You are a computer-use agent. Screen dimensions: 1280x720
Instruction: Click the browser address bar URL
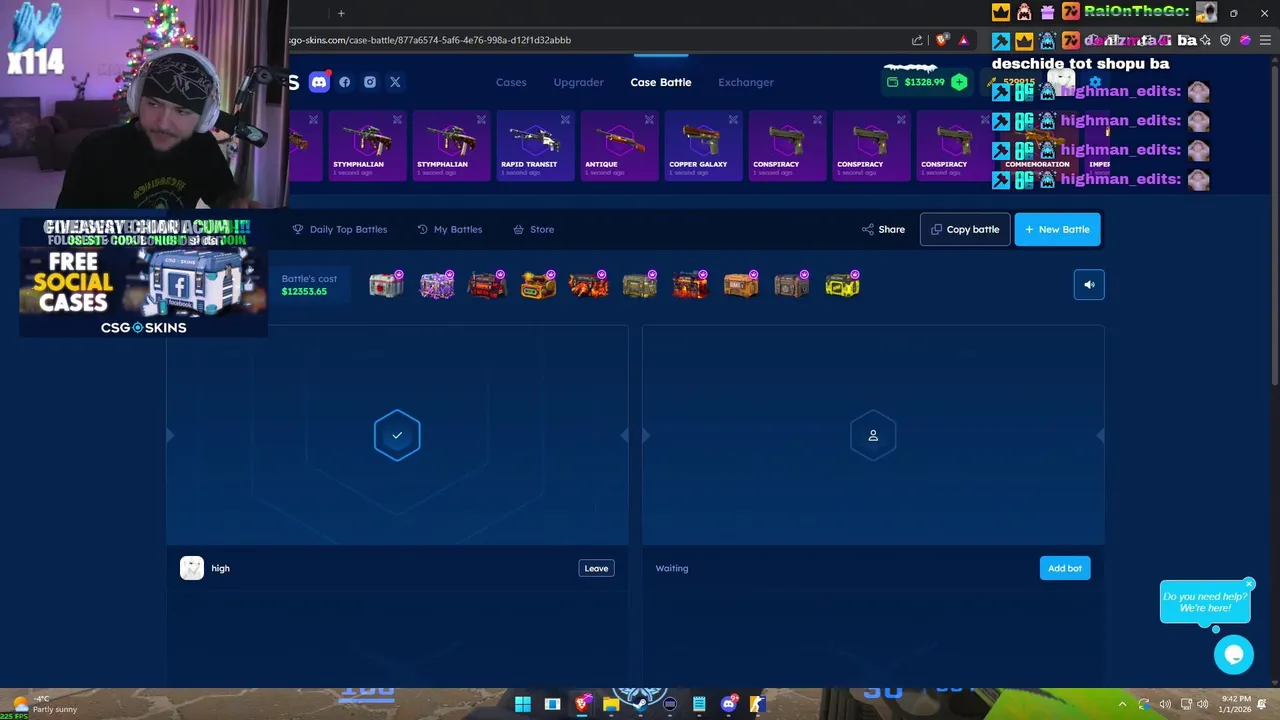point(430,40)
